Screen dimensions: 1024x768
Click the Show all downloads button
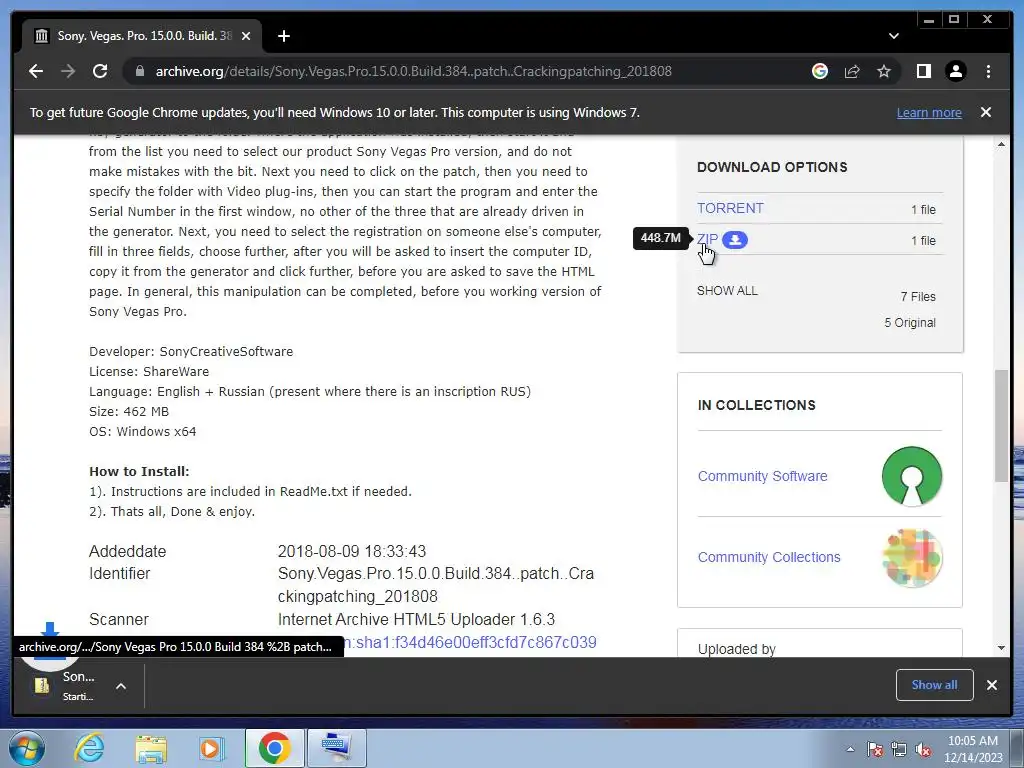[935, 684]
